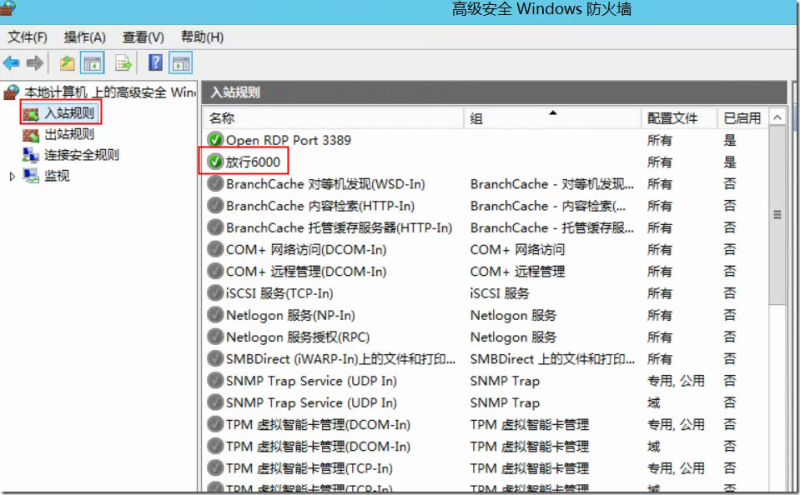
Task: Click the root node firewall icon in tree
Action: 11,92
